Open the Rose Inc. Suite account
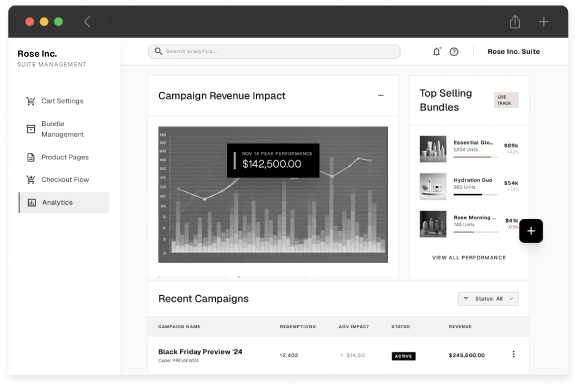579x388 pixels. (513, 52)
